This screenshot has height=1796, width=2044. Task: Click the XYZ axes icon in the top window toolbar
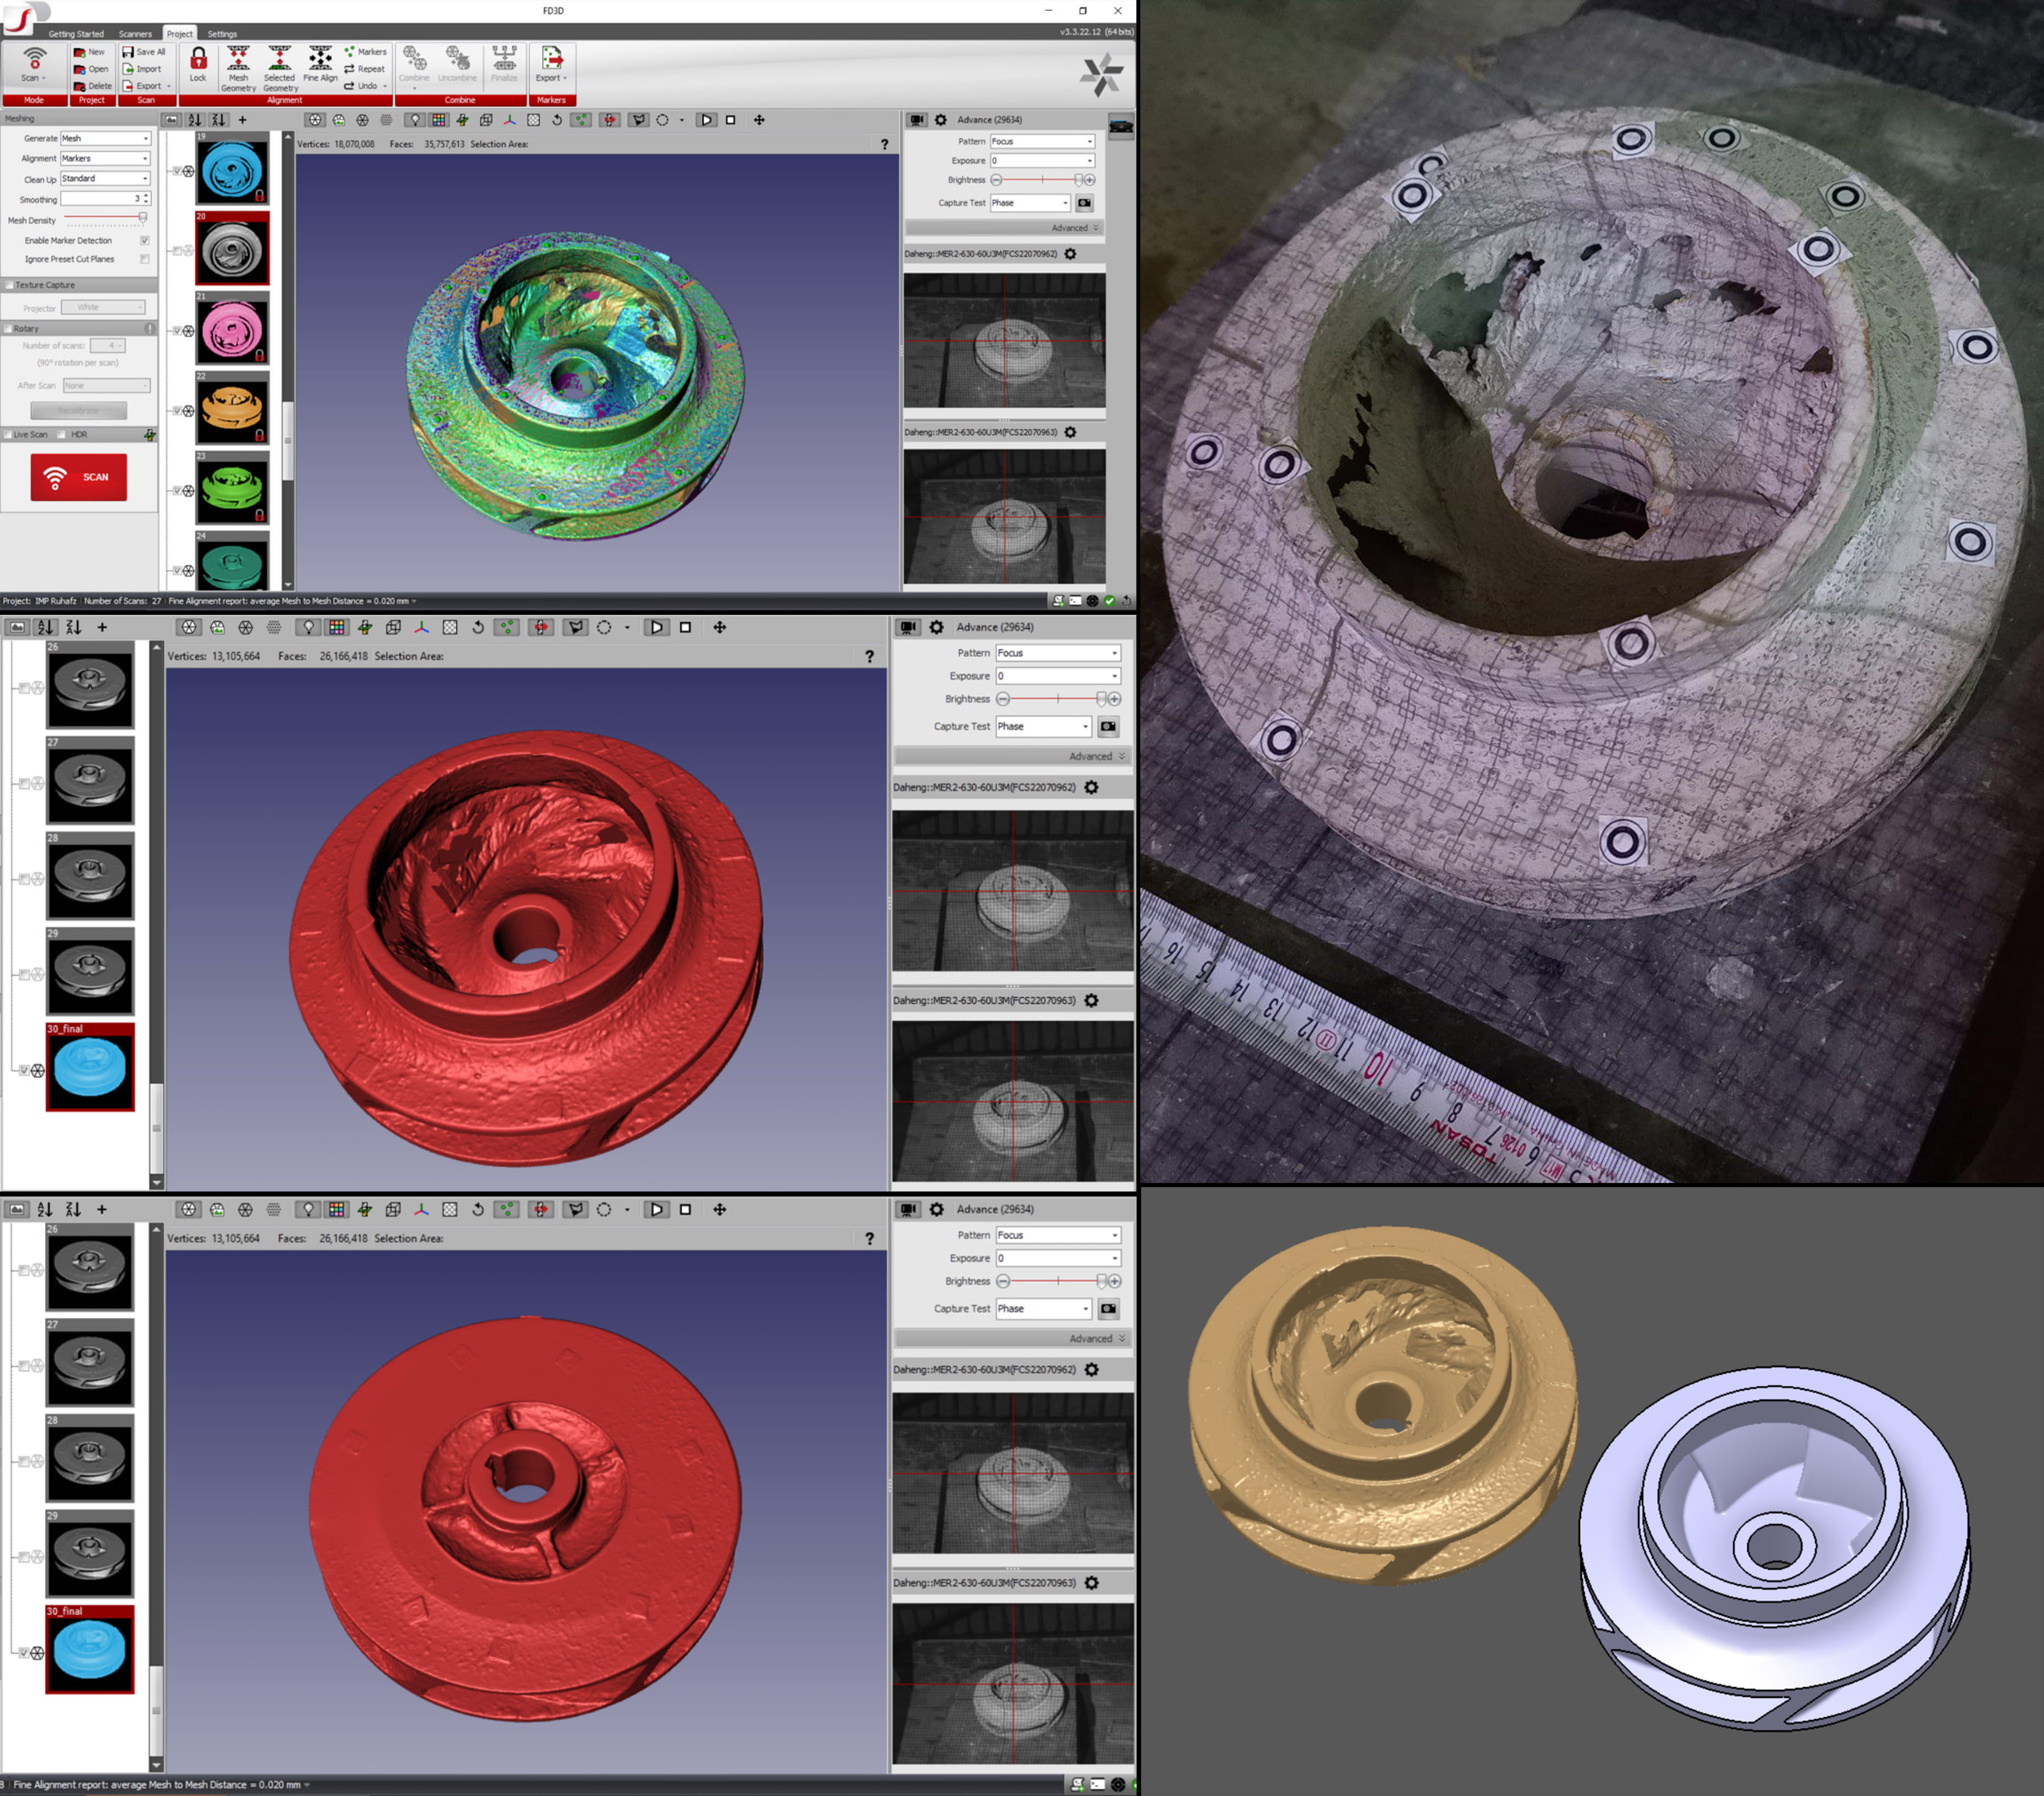point(510,120)
